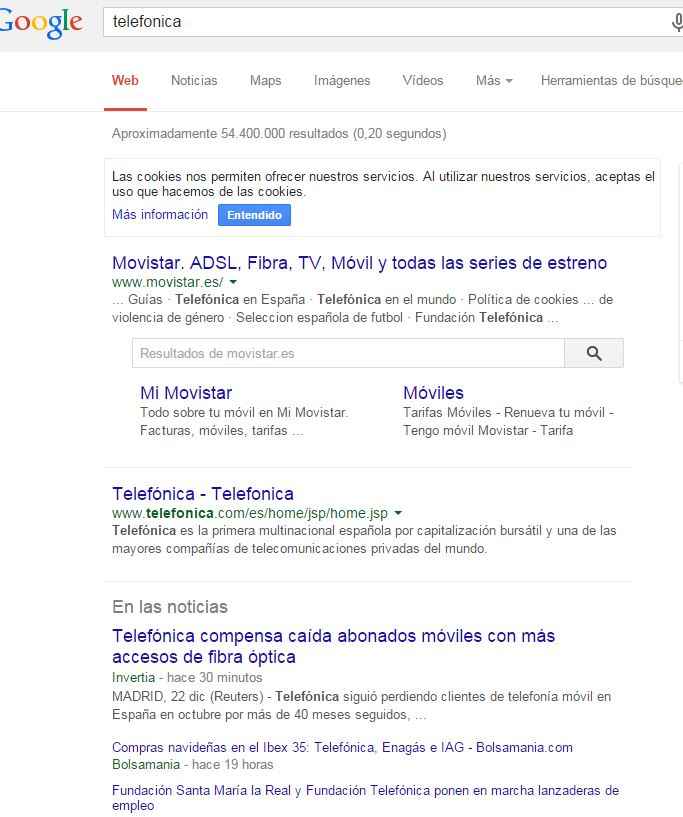Open the Más dropdown menu
The height and width of the screenshot is (817, 683).
(494, 81)
